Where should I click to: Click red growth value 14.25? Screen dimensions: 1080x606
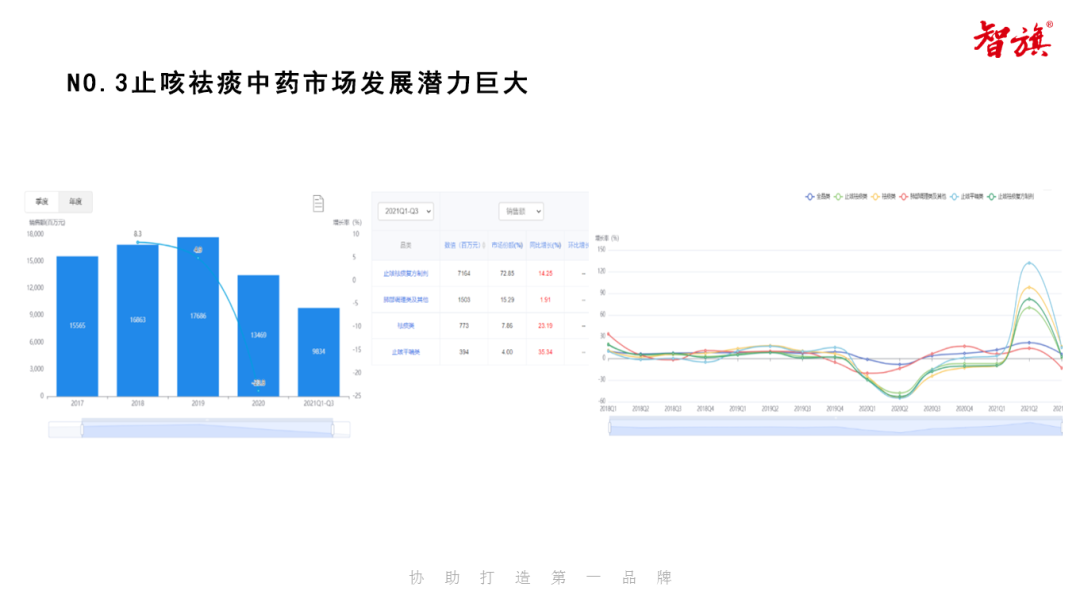[x=545, y=274]
